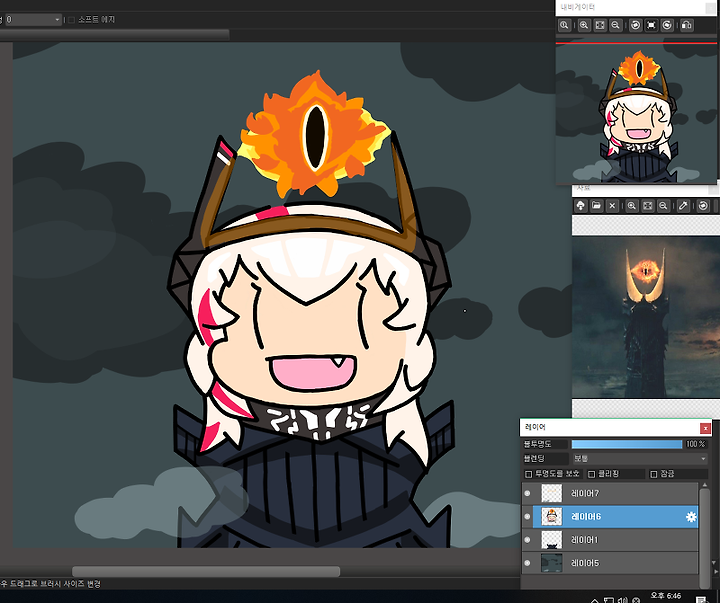This screenshot has width=720, height=603.
Task: Zoom in using the Navigator panel
Action: [584, 25]
